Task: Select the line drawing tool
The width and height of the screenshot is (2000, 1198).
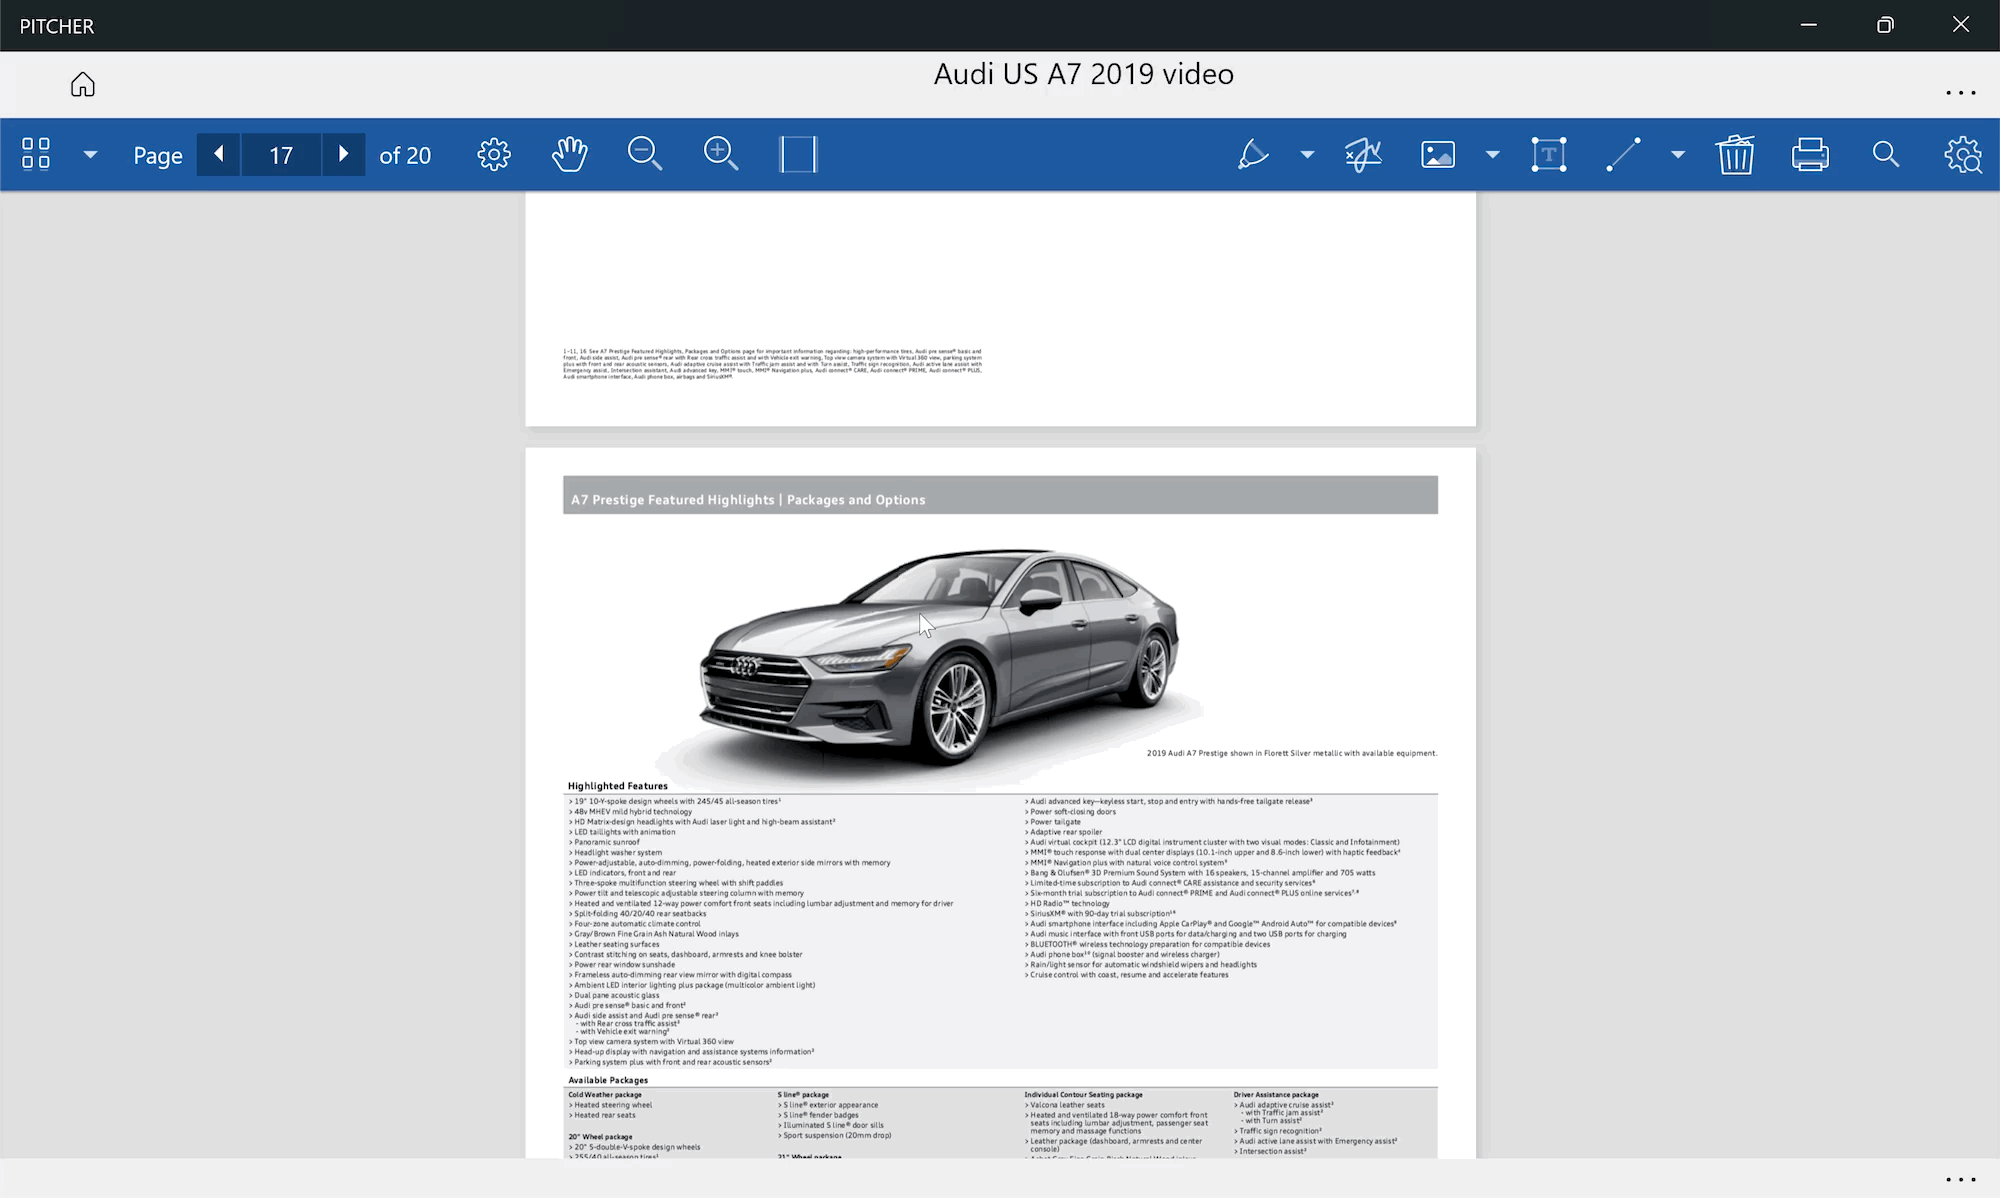Action: coord(1623,154)
